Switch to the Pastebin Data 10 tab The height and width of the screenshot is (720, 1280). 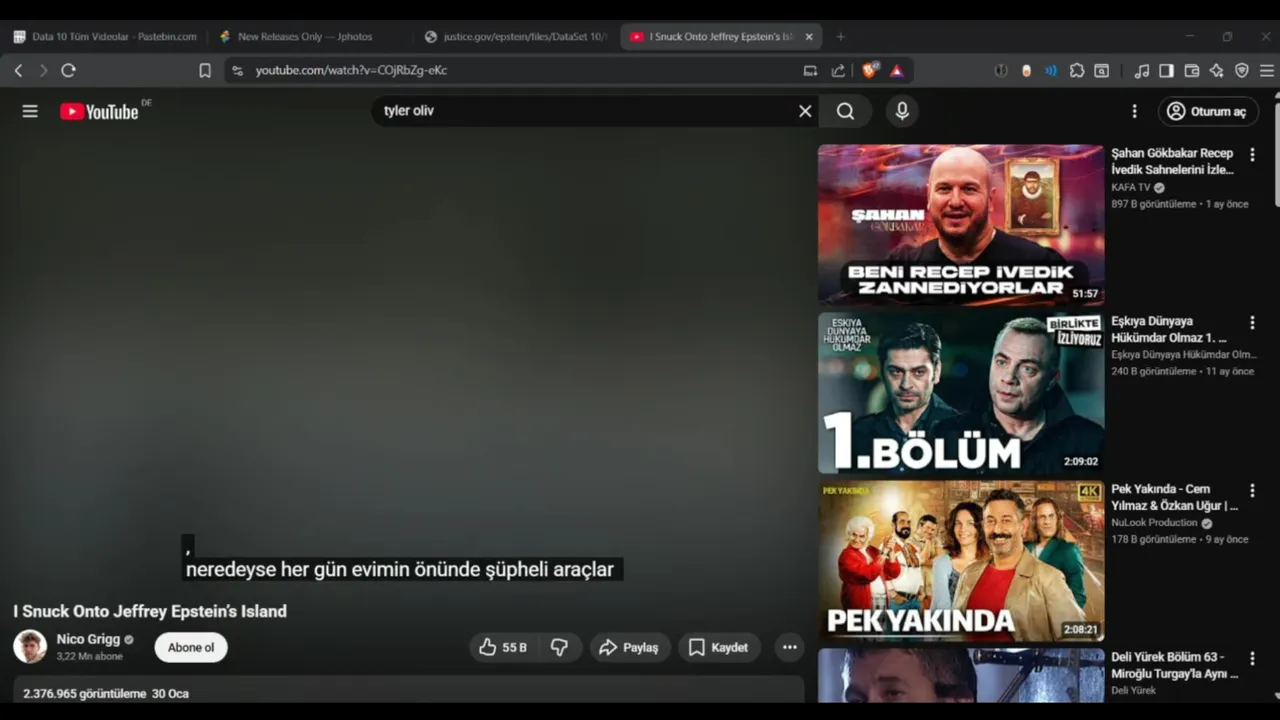click(x=105, y=36)
